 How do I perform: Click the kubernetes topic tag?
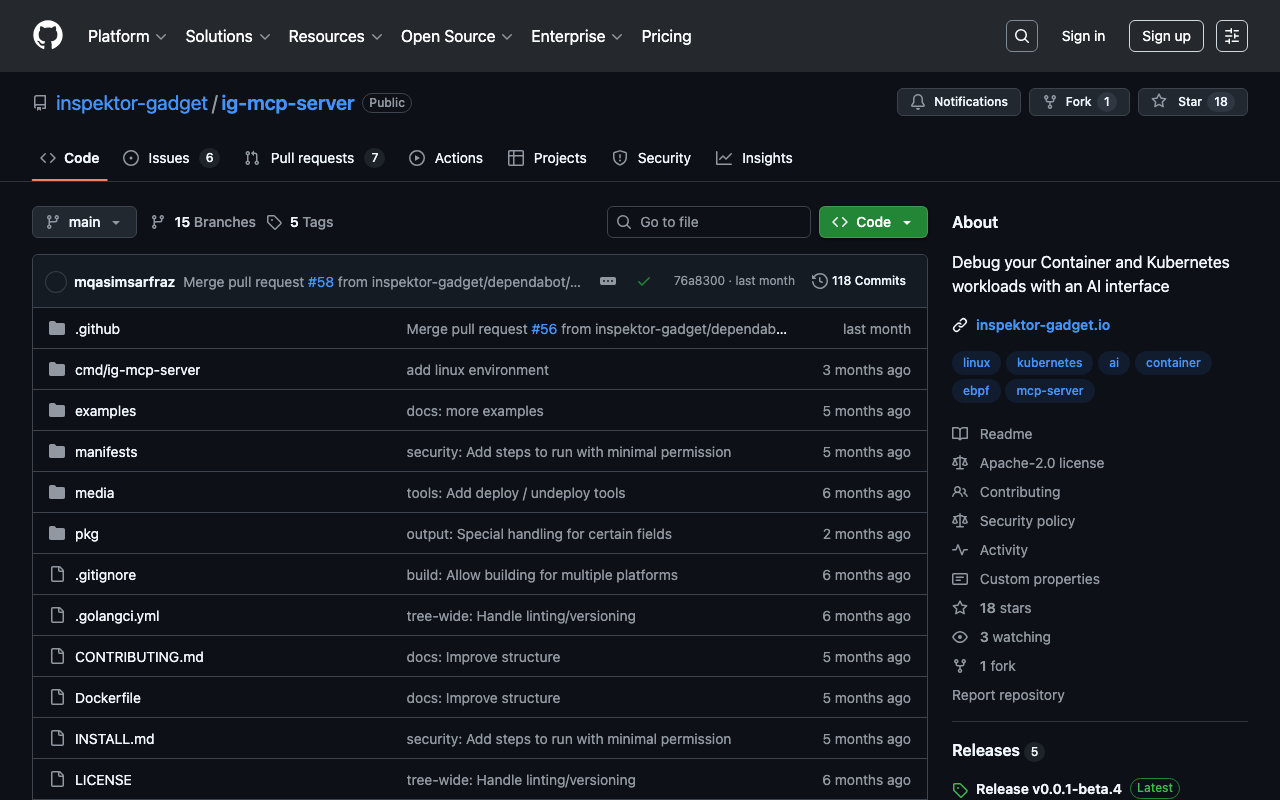(1049, 363)
